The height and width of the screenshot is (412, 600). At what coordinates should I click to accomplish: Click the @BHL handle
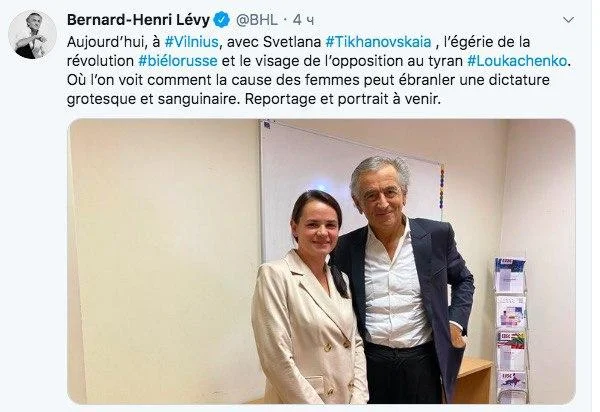click(x=256, y=20)
